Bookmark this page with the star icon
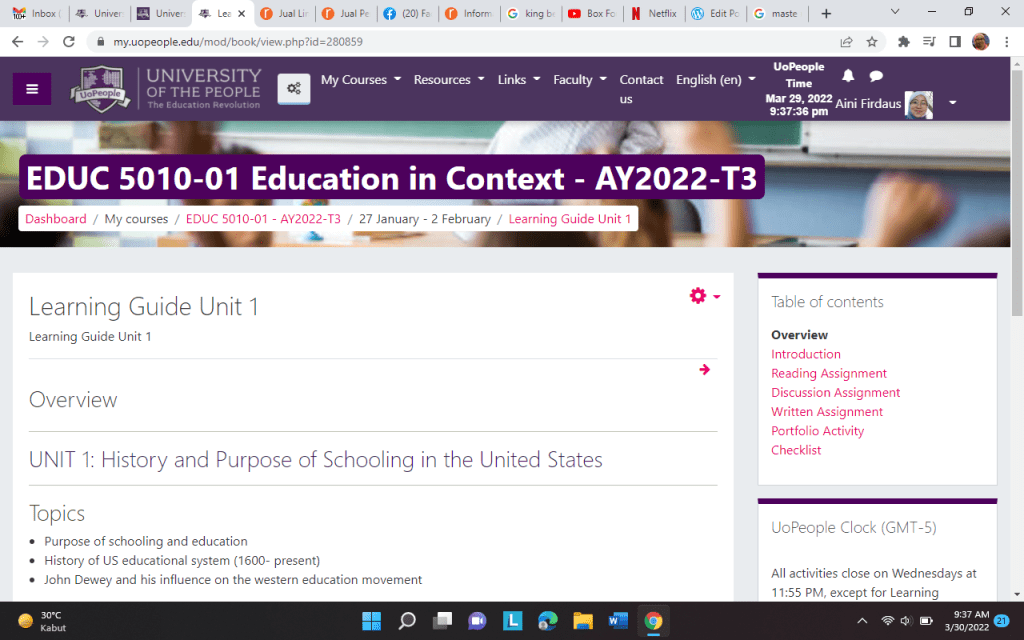This screenshot has height=640, width=1024. pyautogui.click(x=872, y=42)
